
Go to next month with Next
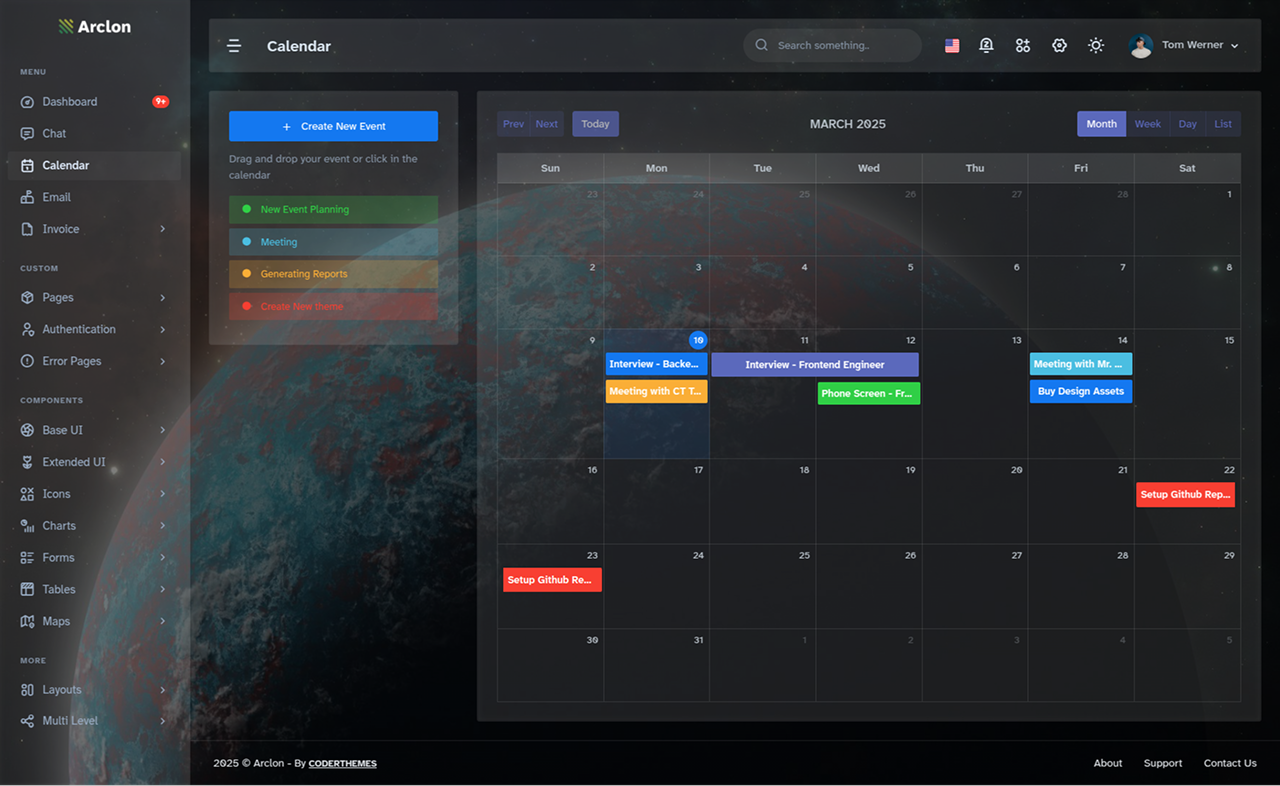coord(546,124)
